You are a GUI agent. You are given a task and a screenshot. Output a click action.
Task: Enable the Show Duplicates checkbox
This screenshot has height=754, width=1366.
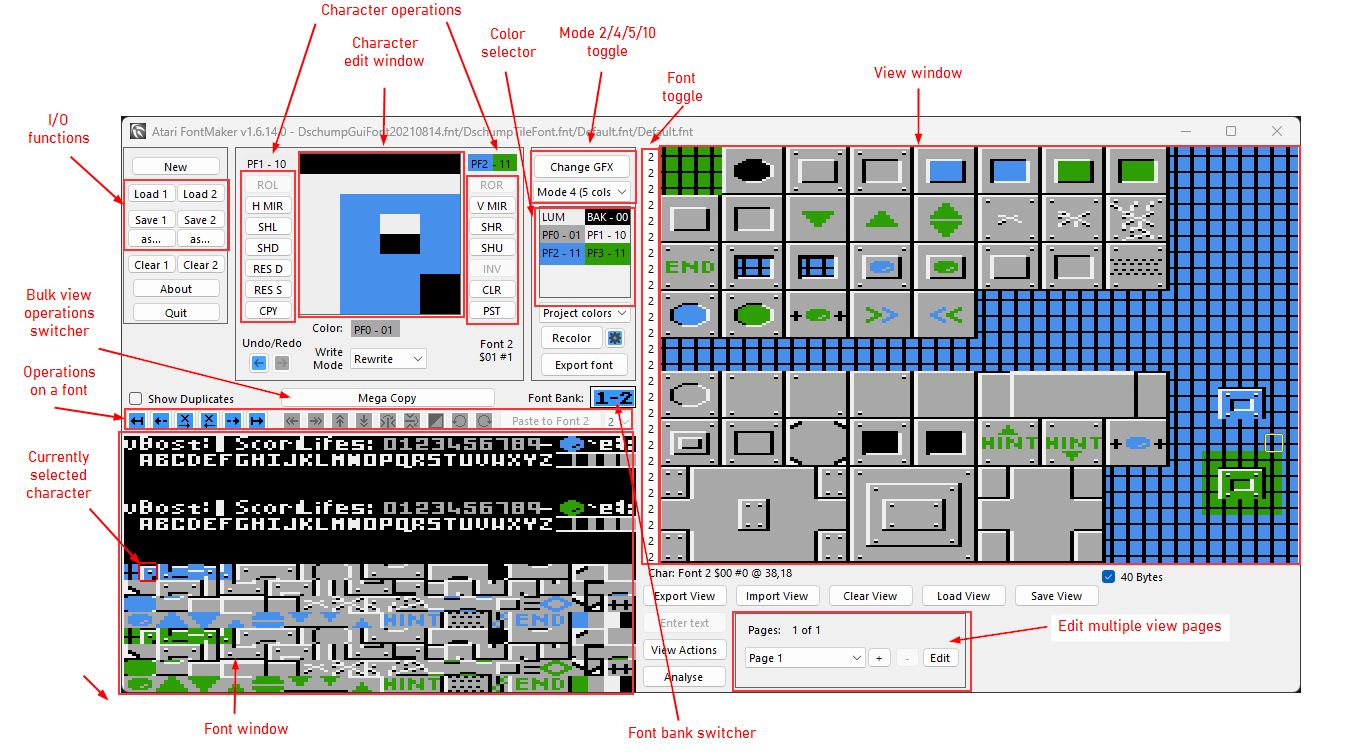click(136, 399)
